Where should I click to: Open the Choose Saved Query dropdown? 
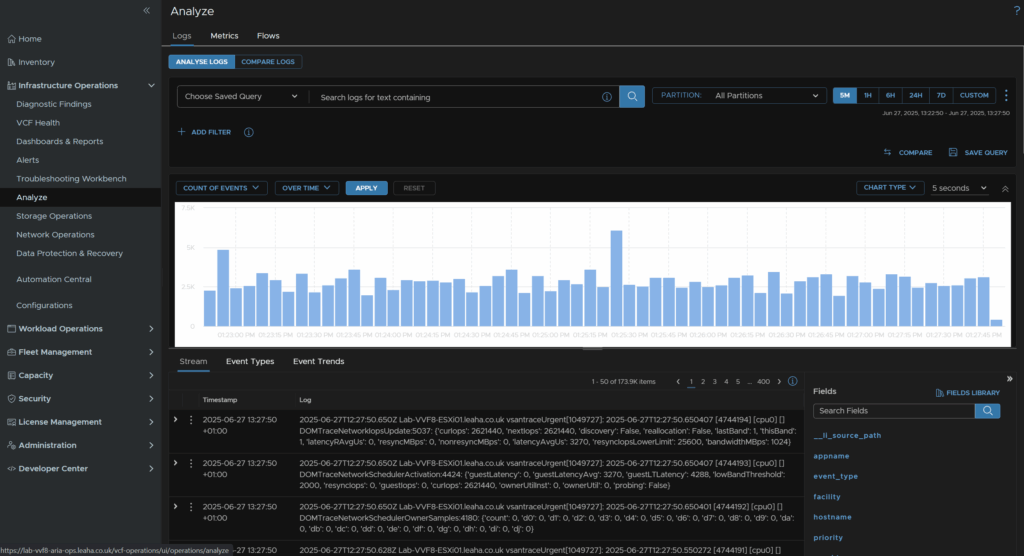241,97
